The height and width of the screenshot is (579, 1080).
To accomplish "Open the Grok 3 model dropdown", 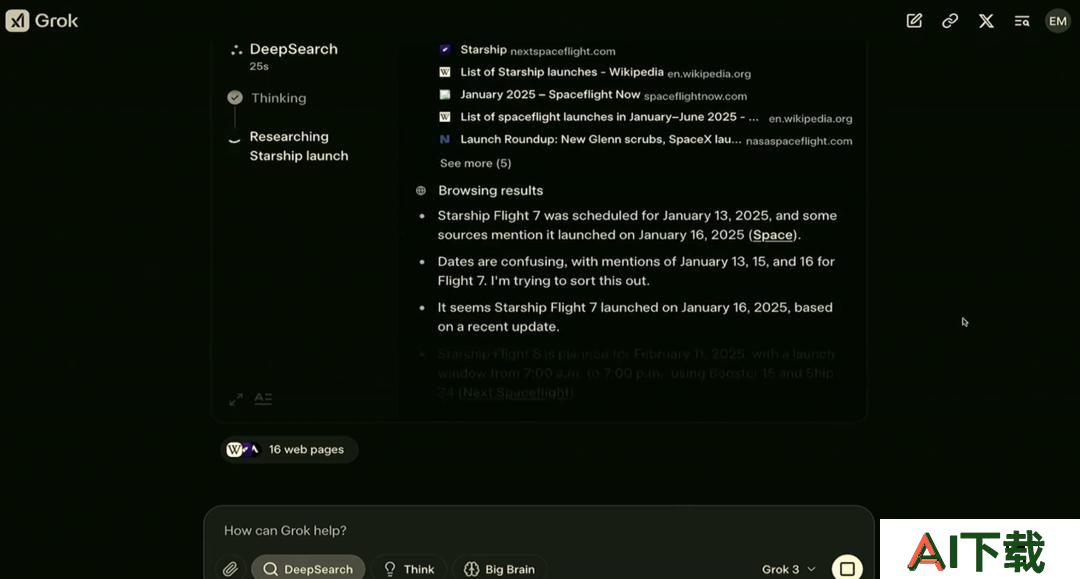I will pos(788,569).
